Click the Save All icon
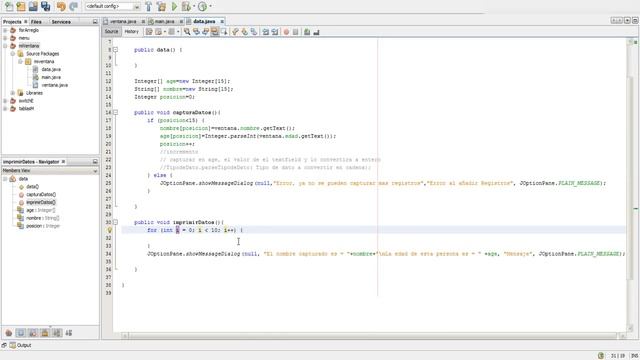Image resolution: width=640 pixels, height=360 pixels. [46, 6]
